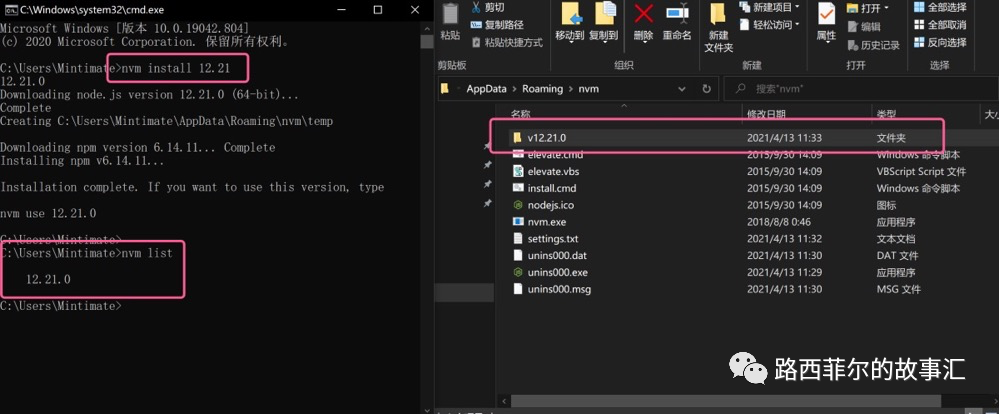Click the nodejs.ico green icon
The image size is (999, 414).
517,205
